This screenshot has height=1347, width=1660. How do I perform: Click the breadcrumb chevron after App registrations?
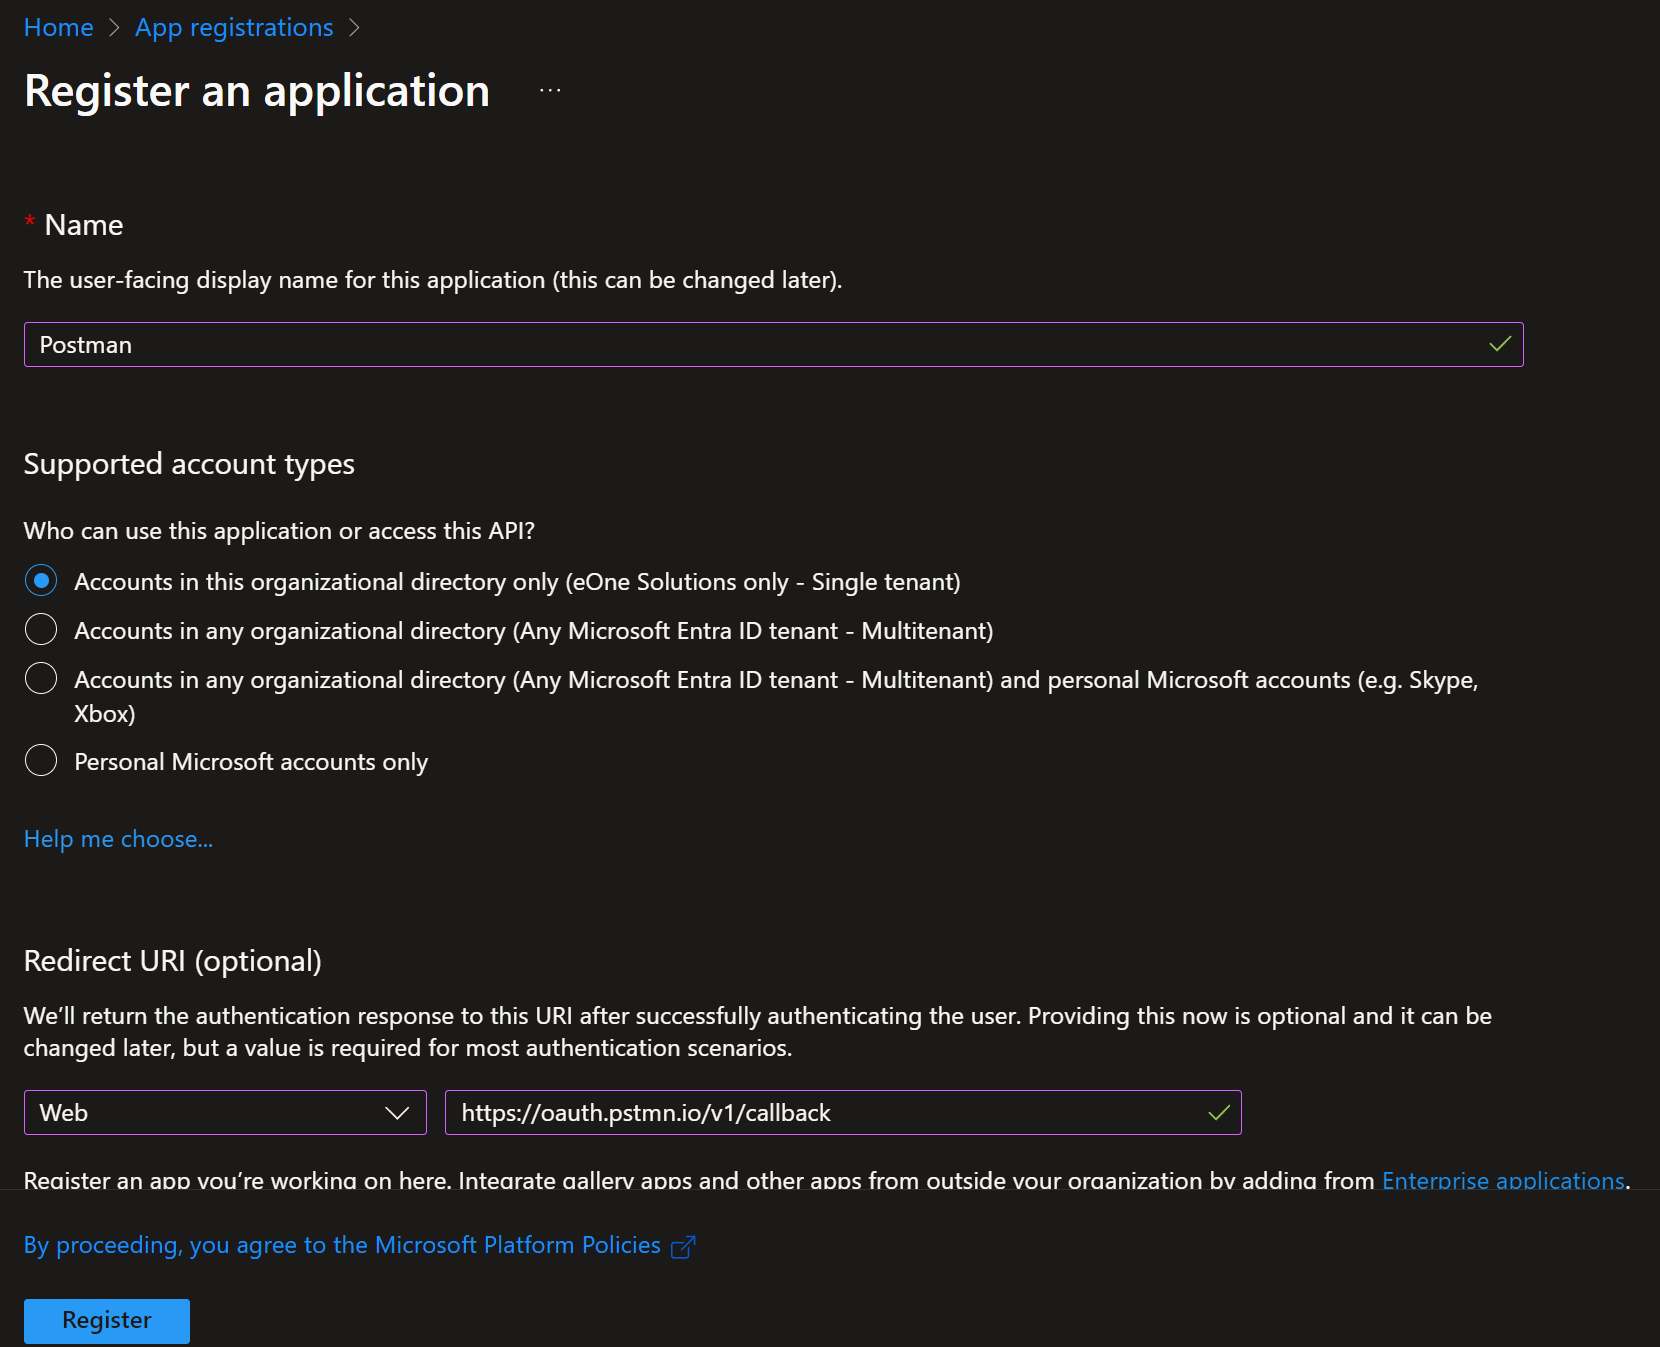pos(354,28)
